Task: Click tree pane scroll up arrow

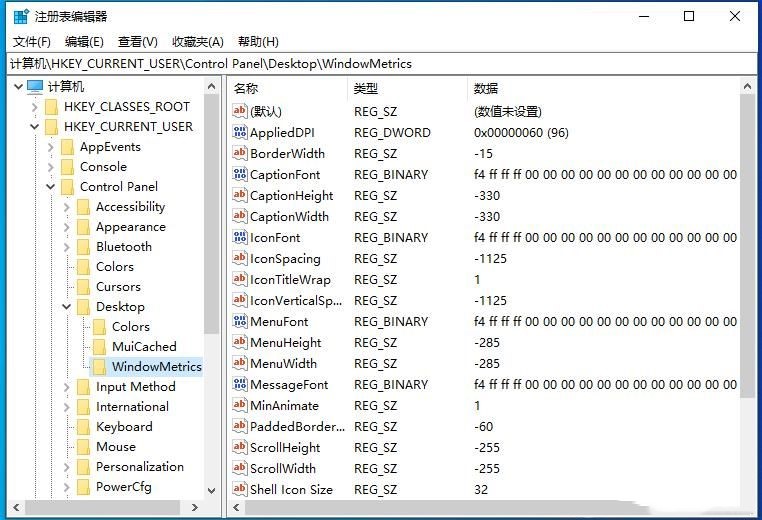Action: click(211, 87)
